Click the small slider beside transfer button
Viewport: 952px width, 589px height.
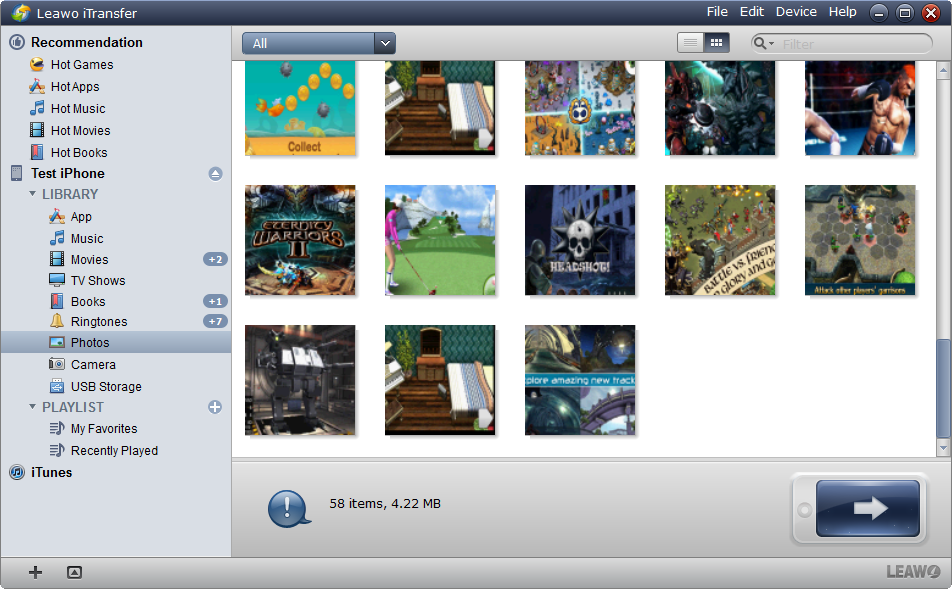pos(804,510)
